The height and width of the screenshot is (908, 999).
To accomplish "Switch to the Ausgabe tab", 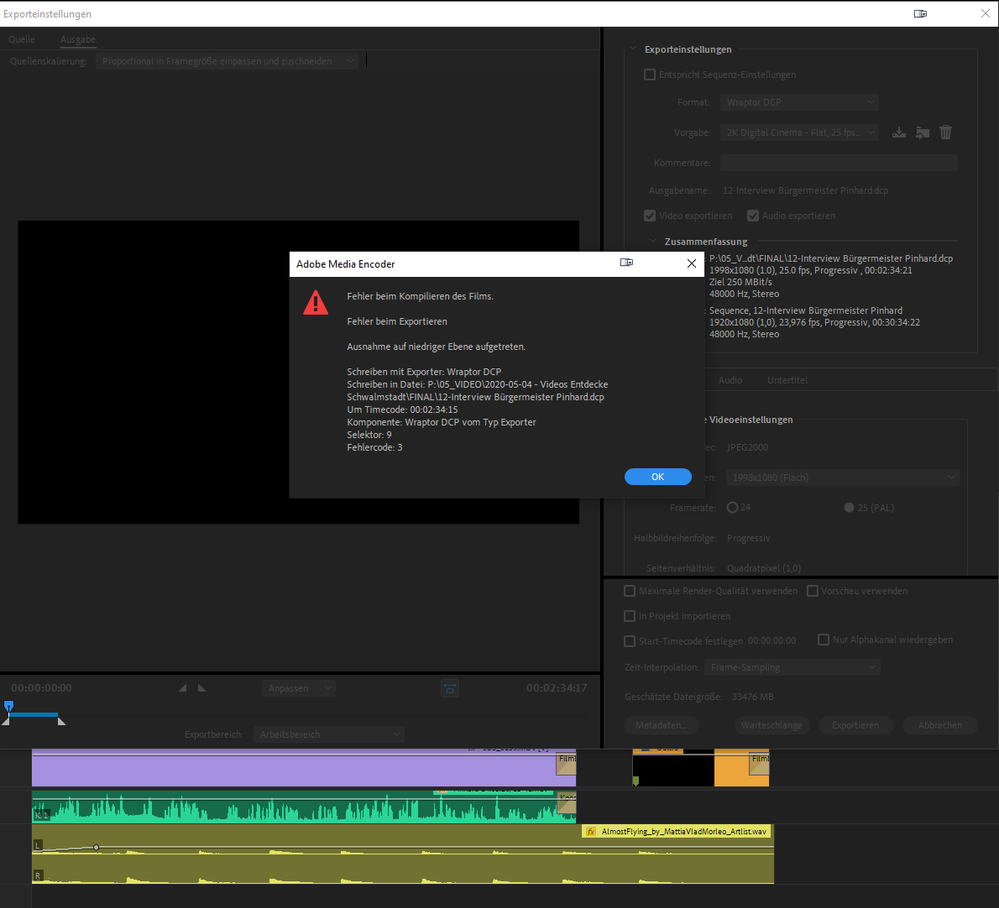I will pyautogui.click(x=78, y=39).
